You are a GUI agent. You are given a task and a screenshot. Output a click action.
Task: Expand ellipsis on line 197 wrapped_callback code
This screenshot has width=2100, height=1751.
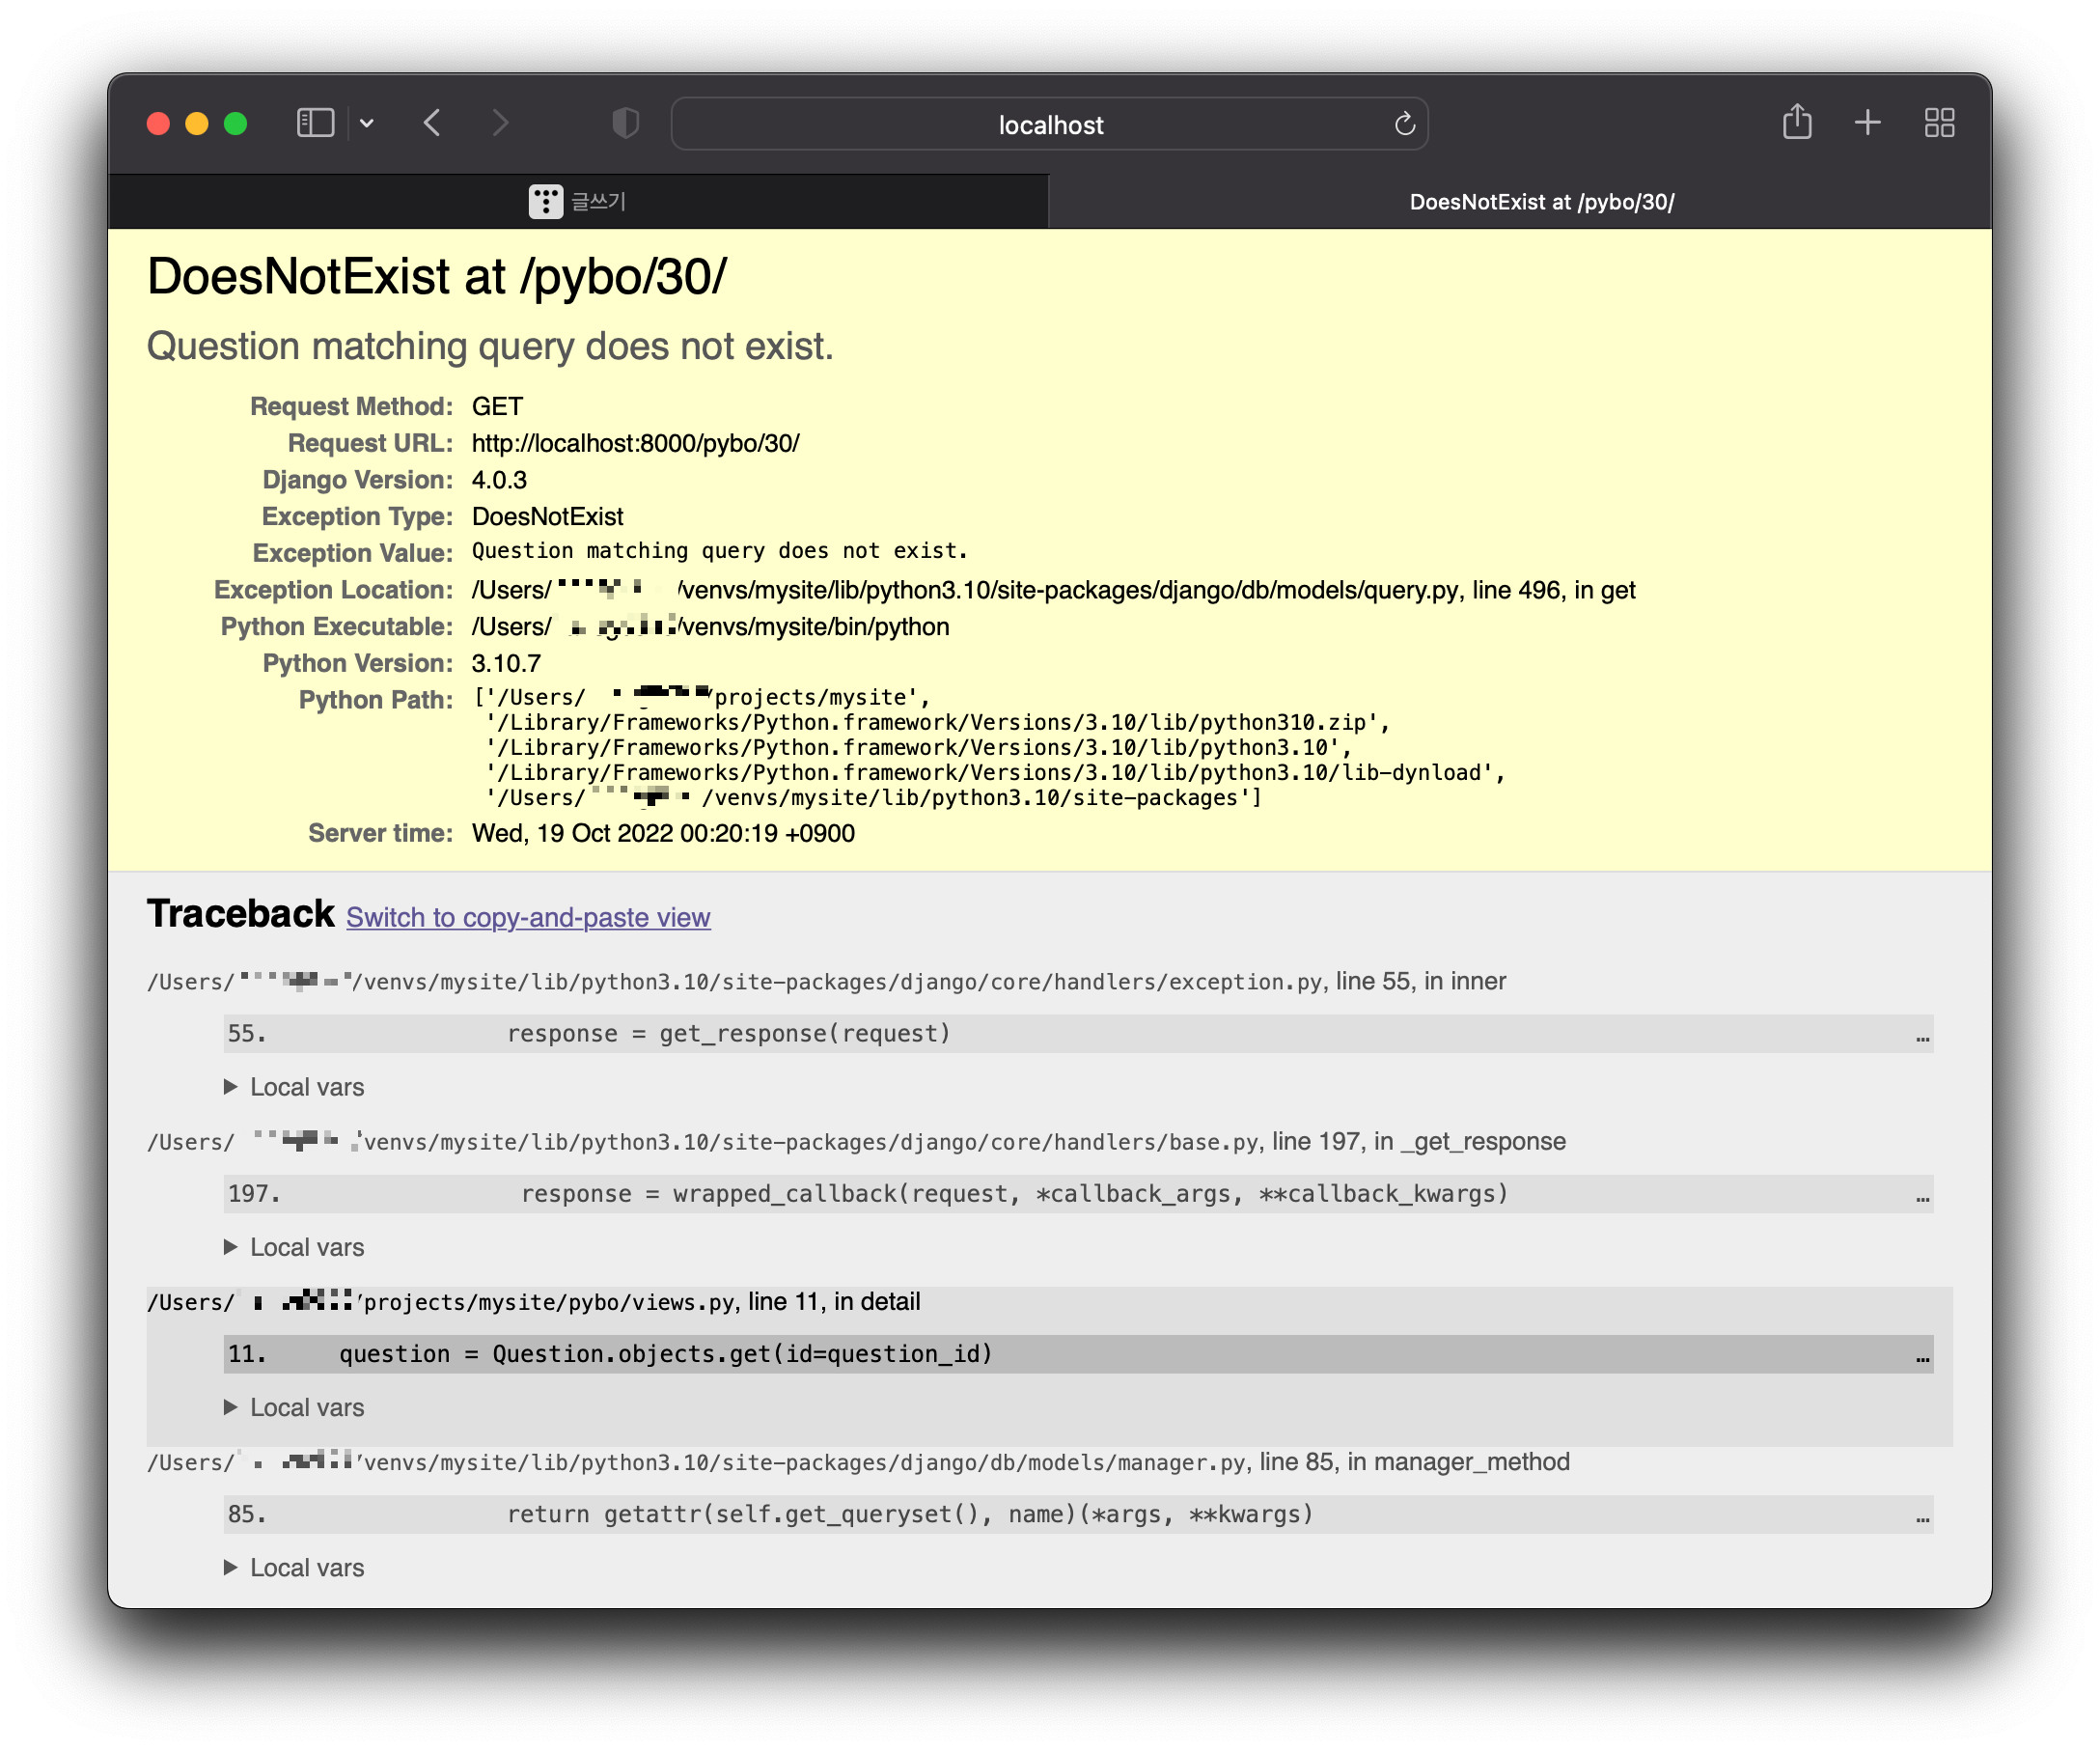tap(1921, 1196)
